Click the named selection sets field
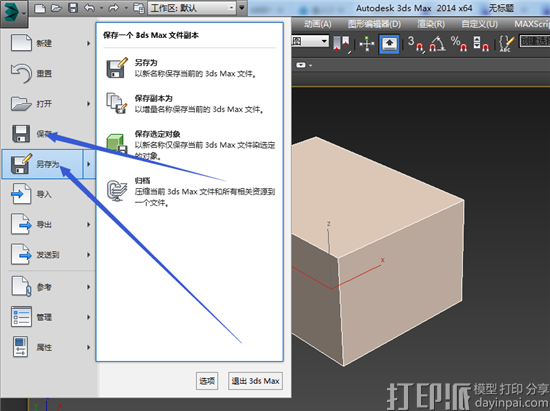550x411 pixels. click(x=535, y=41)
